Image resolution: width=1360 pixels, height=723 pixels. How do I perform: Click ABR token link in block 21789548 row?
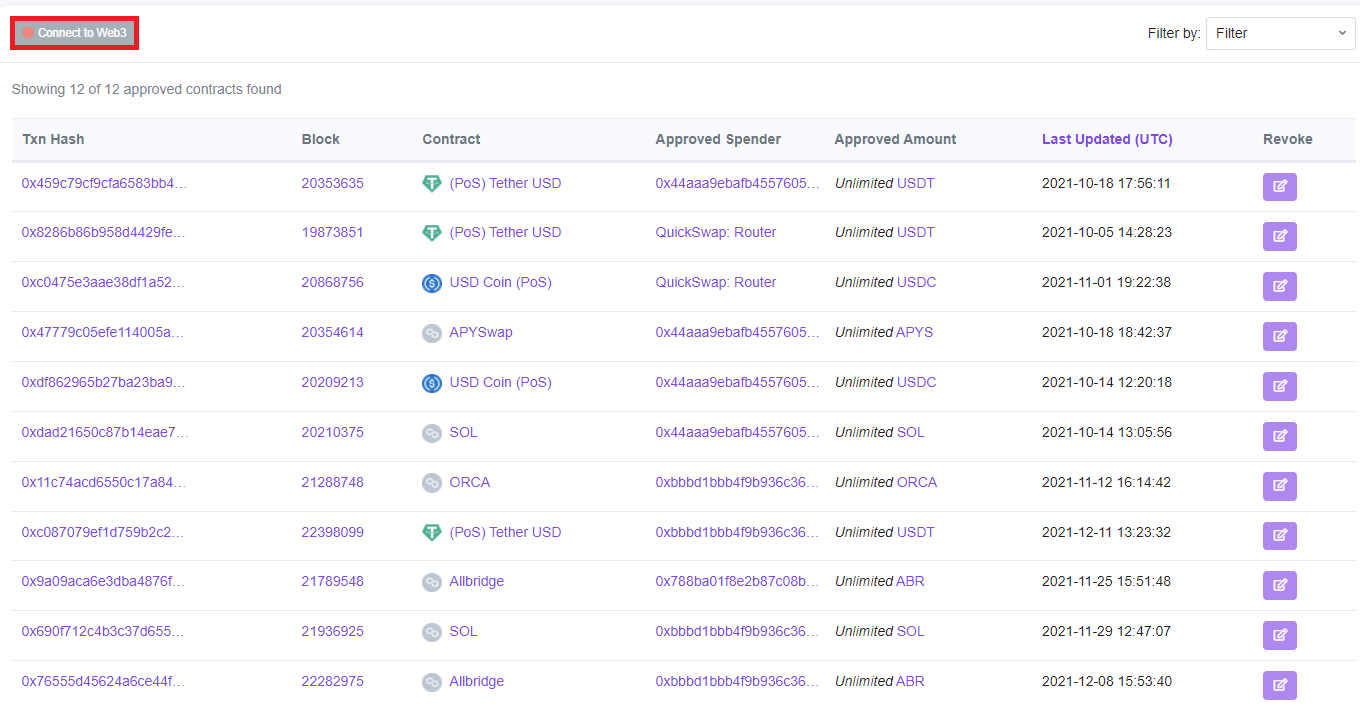click(x=911, y=581)
